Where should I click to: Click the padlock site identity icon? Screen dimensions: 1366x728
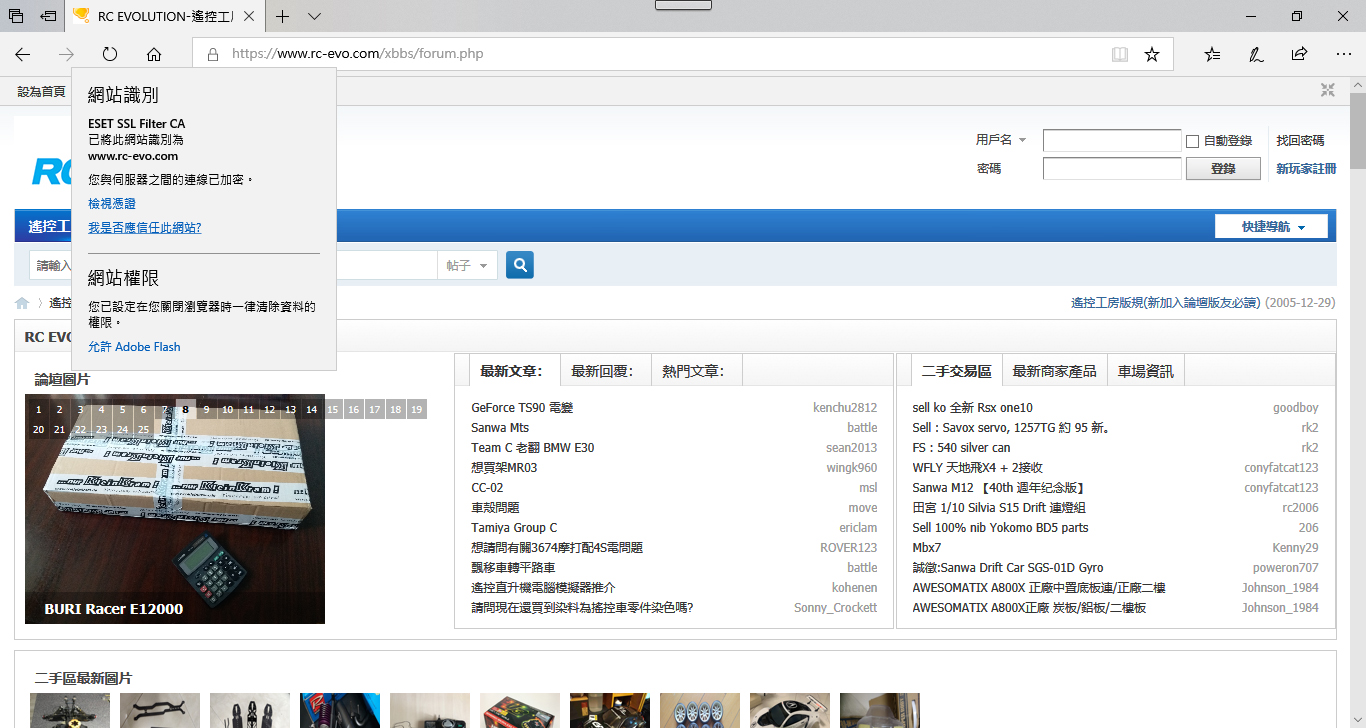pyautogui.click(x=212, y=54)
